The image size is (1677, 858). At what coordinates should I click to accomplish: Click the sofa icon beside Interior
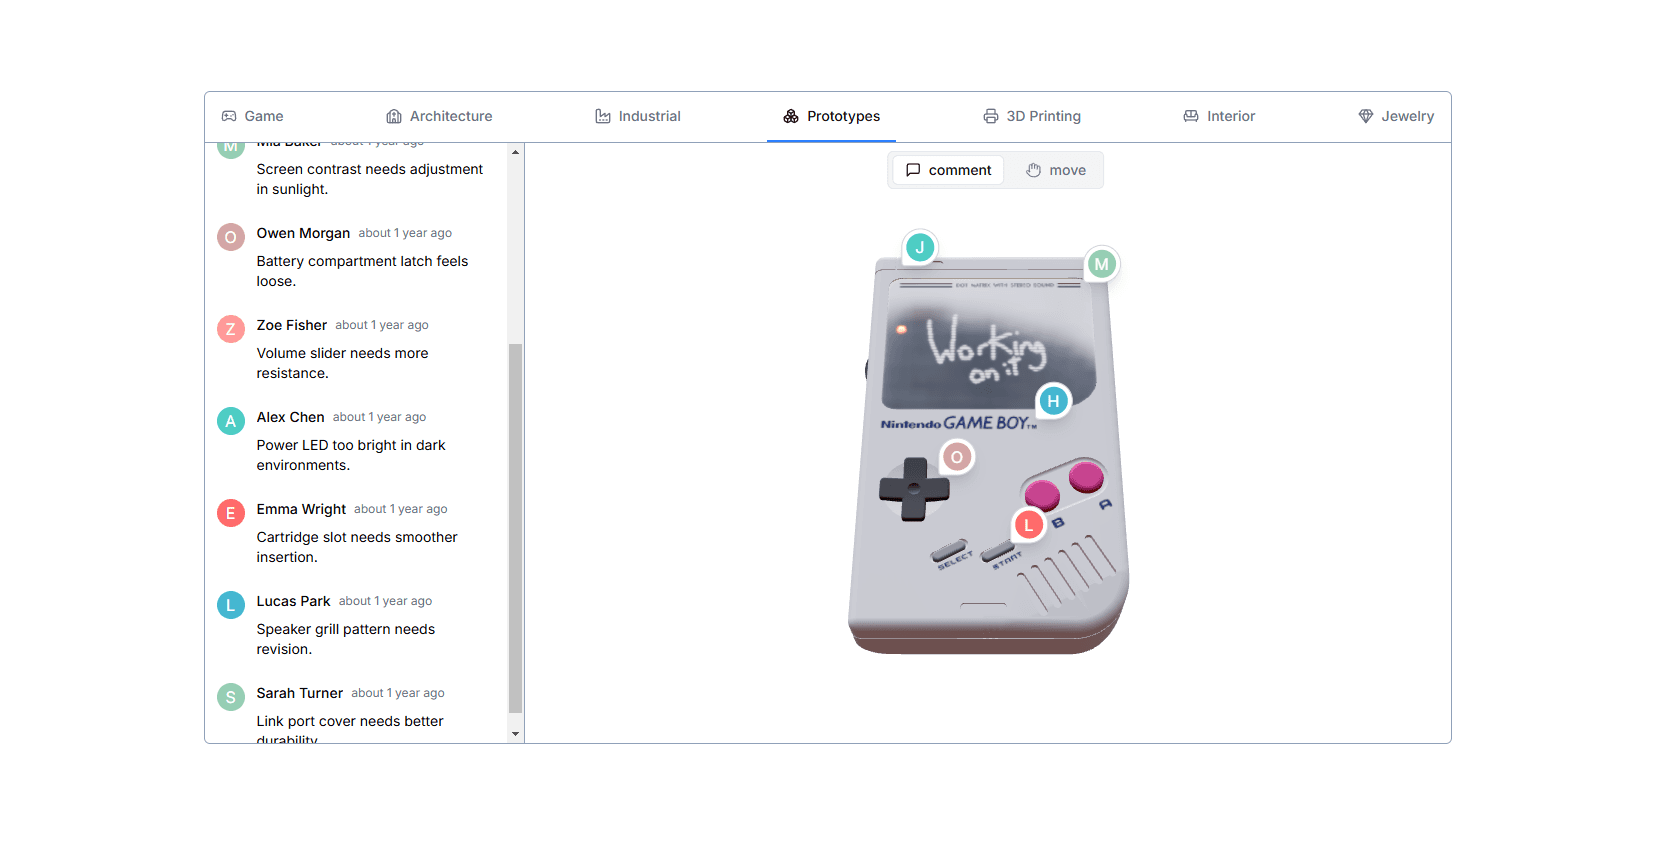coord(1191,116)
